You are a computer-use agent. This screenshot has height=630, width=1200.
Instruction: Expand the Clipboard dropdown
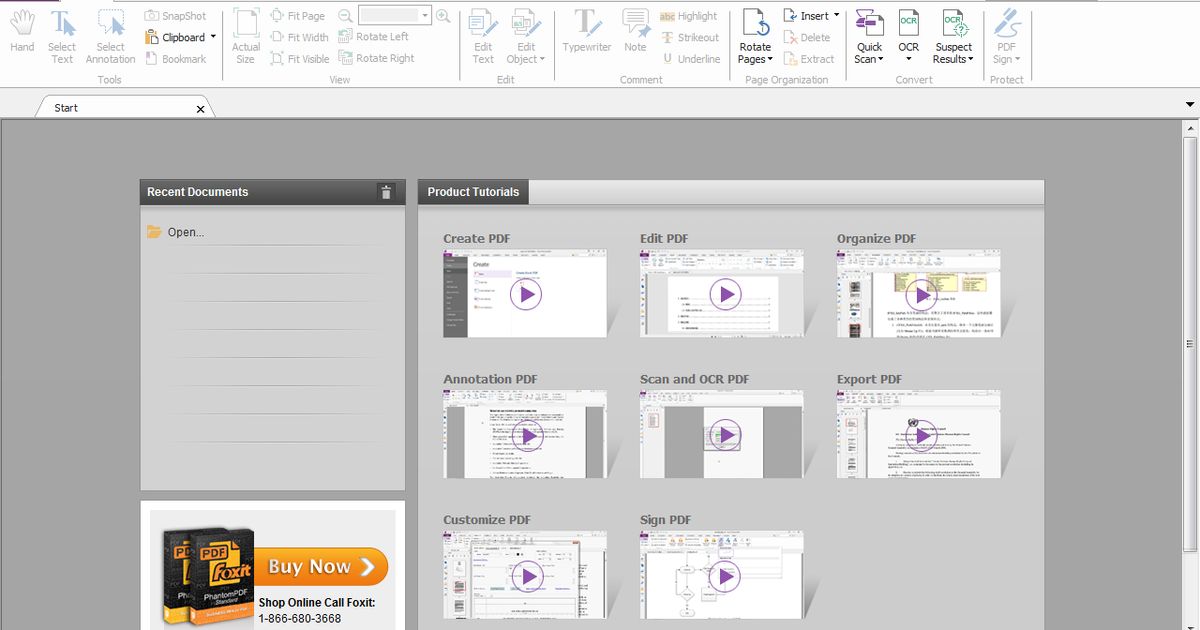tap(212, 36)
